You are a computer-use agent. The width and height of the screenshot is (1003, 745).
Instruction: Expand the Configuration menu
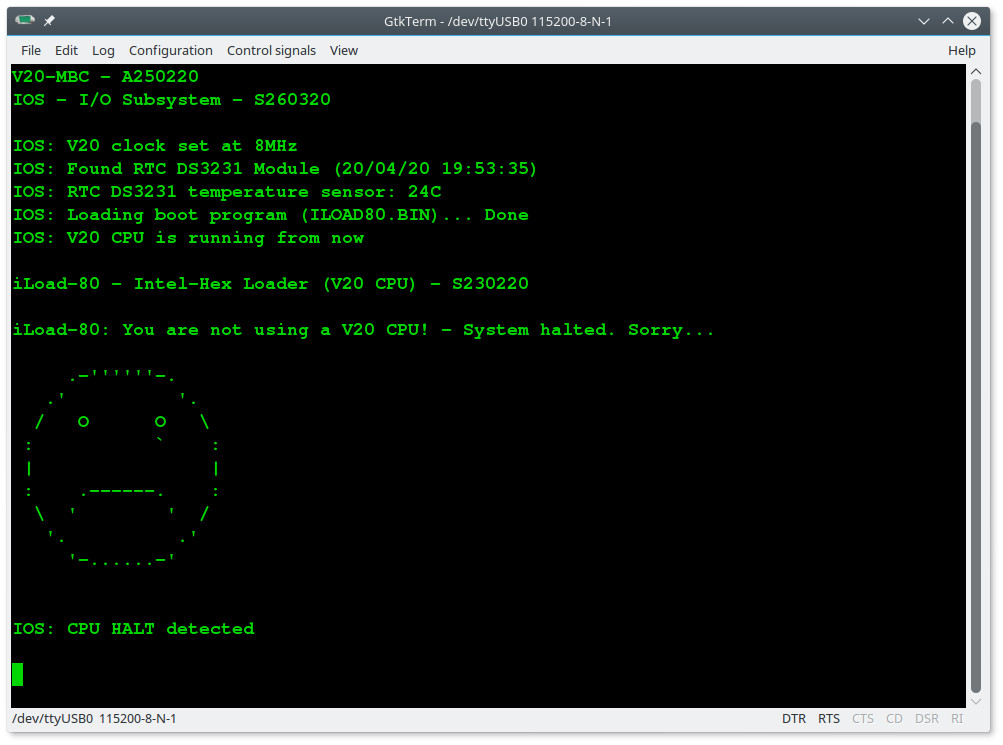[171, 51]
